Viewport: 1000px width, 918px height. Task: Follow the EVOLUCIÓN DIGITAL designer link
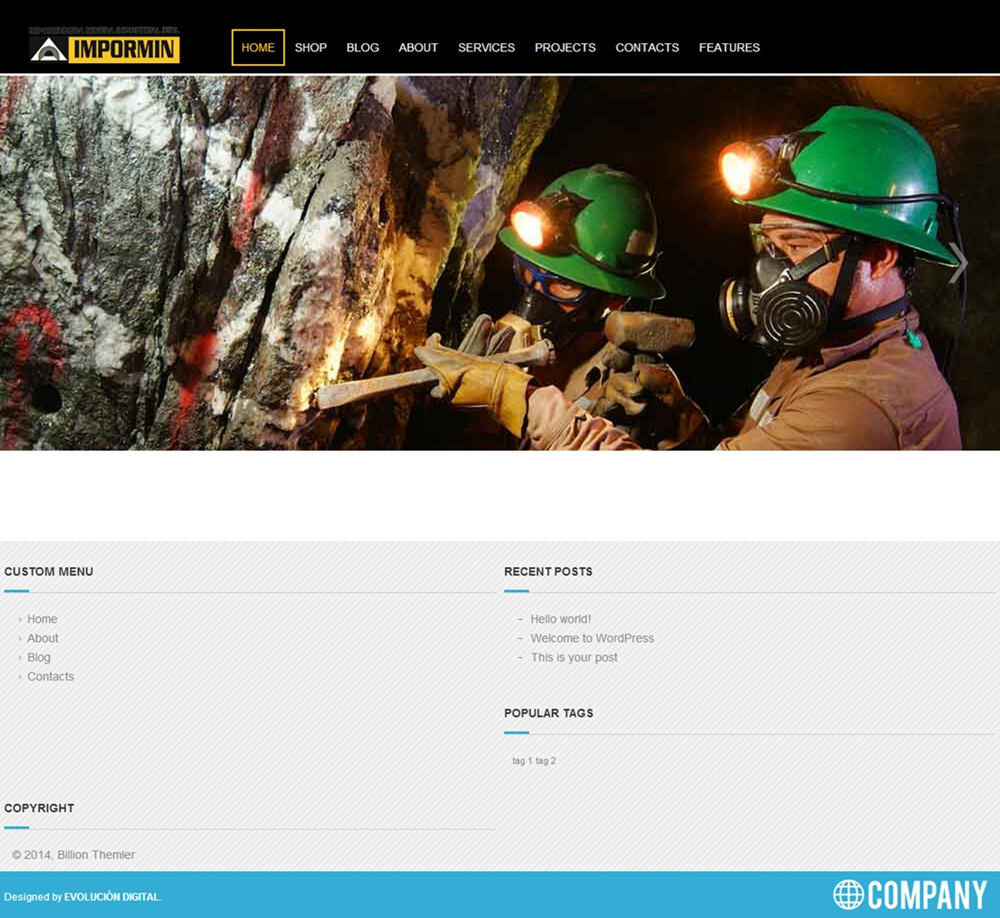coord(111,897)
